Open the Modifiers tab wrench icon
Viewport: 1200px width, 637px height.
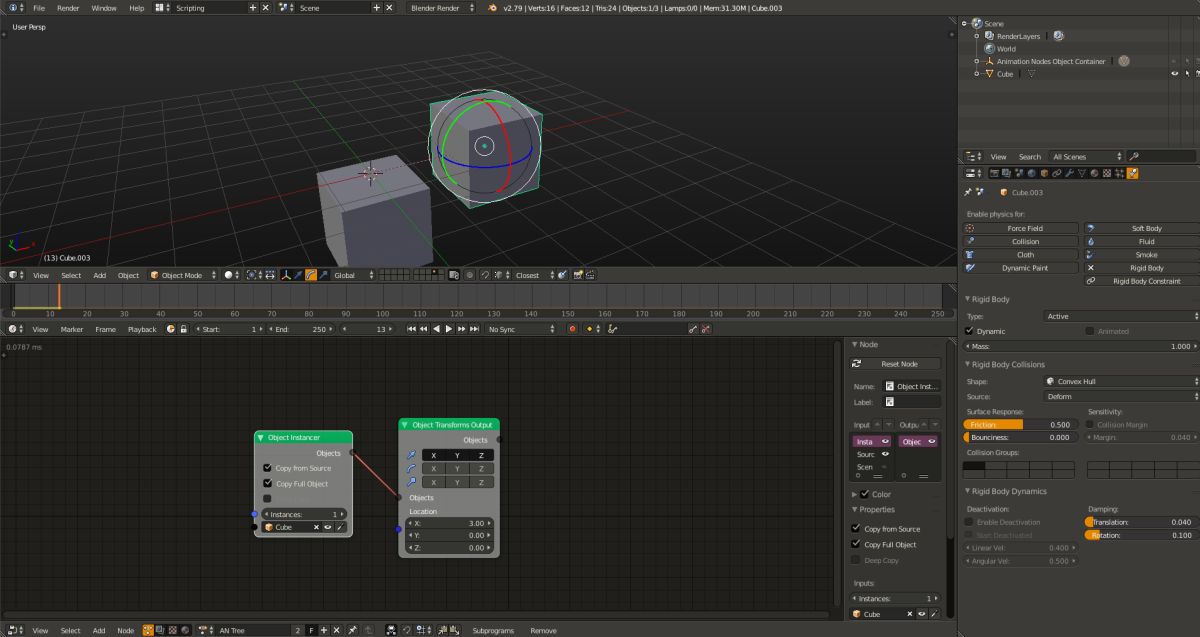pos(1069,173)
